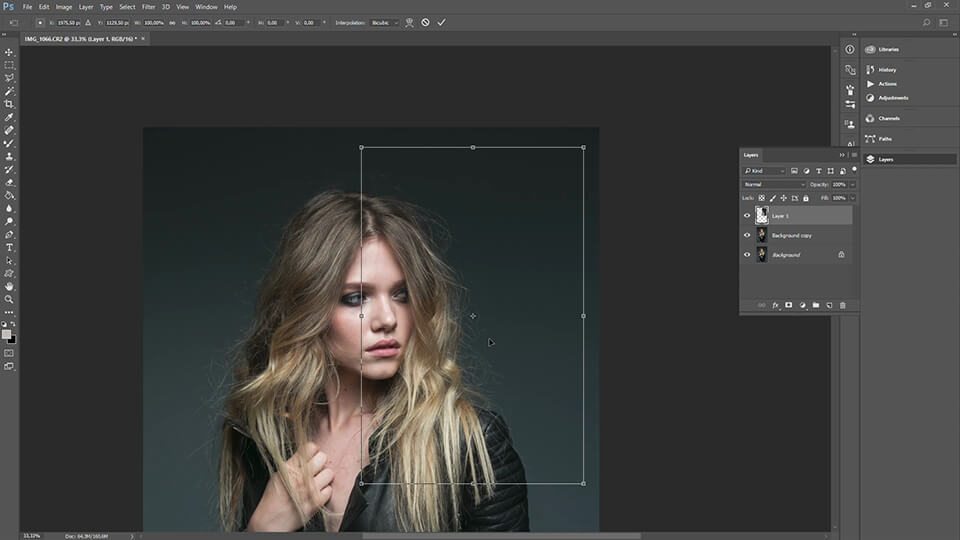Image resolution: width=960 pixels, height=540 pixels.
Task: Select the Clone Stamp tool
Action: [9, 156]
